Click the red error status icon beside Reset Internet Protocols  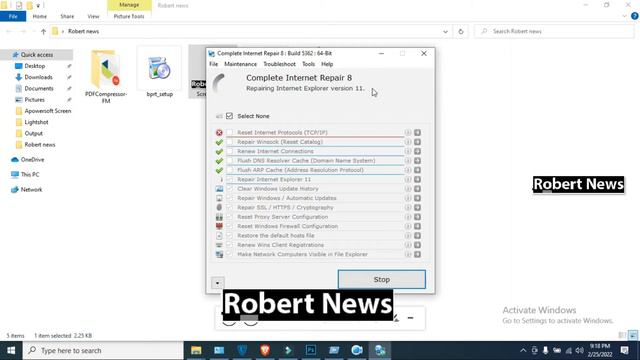219,133
